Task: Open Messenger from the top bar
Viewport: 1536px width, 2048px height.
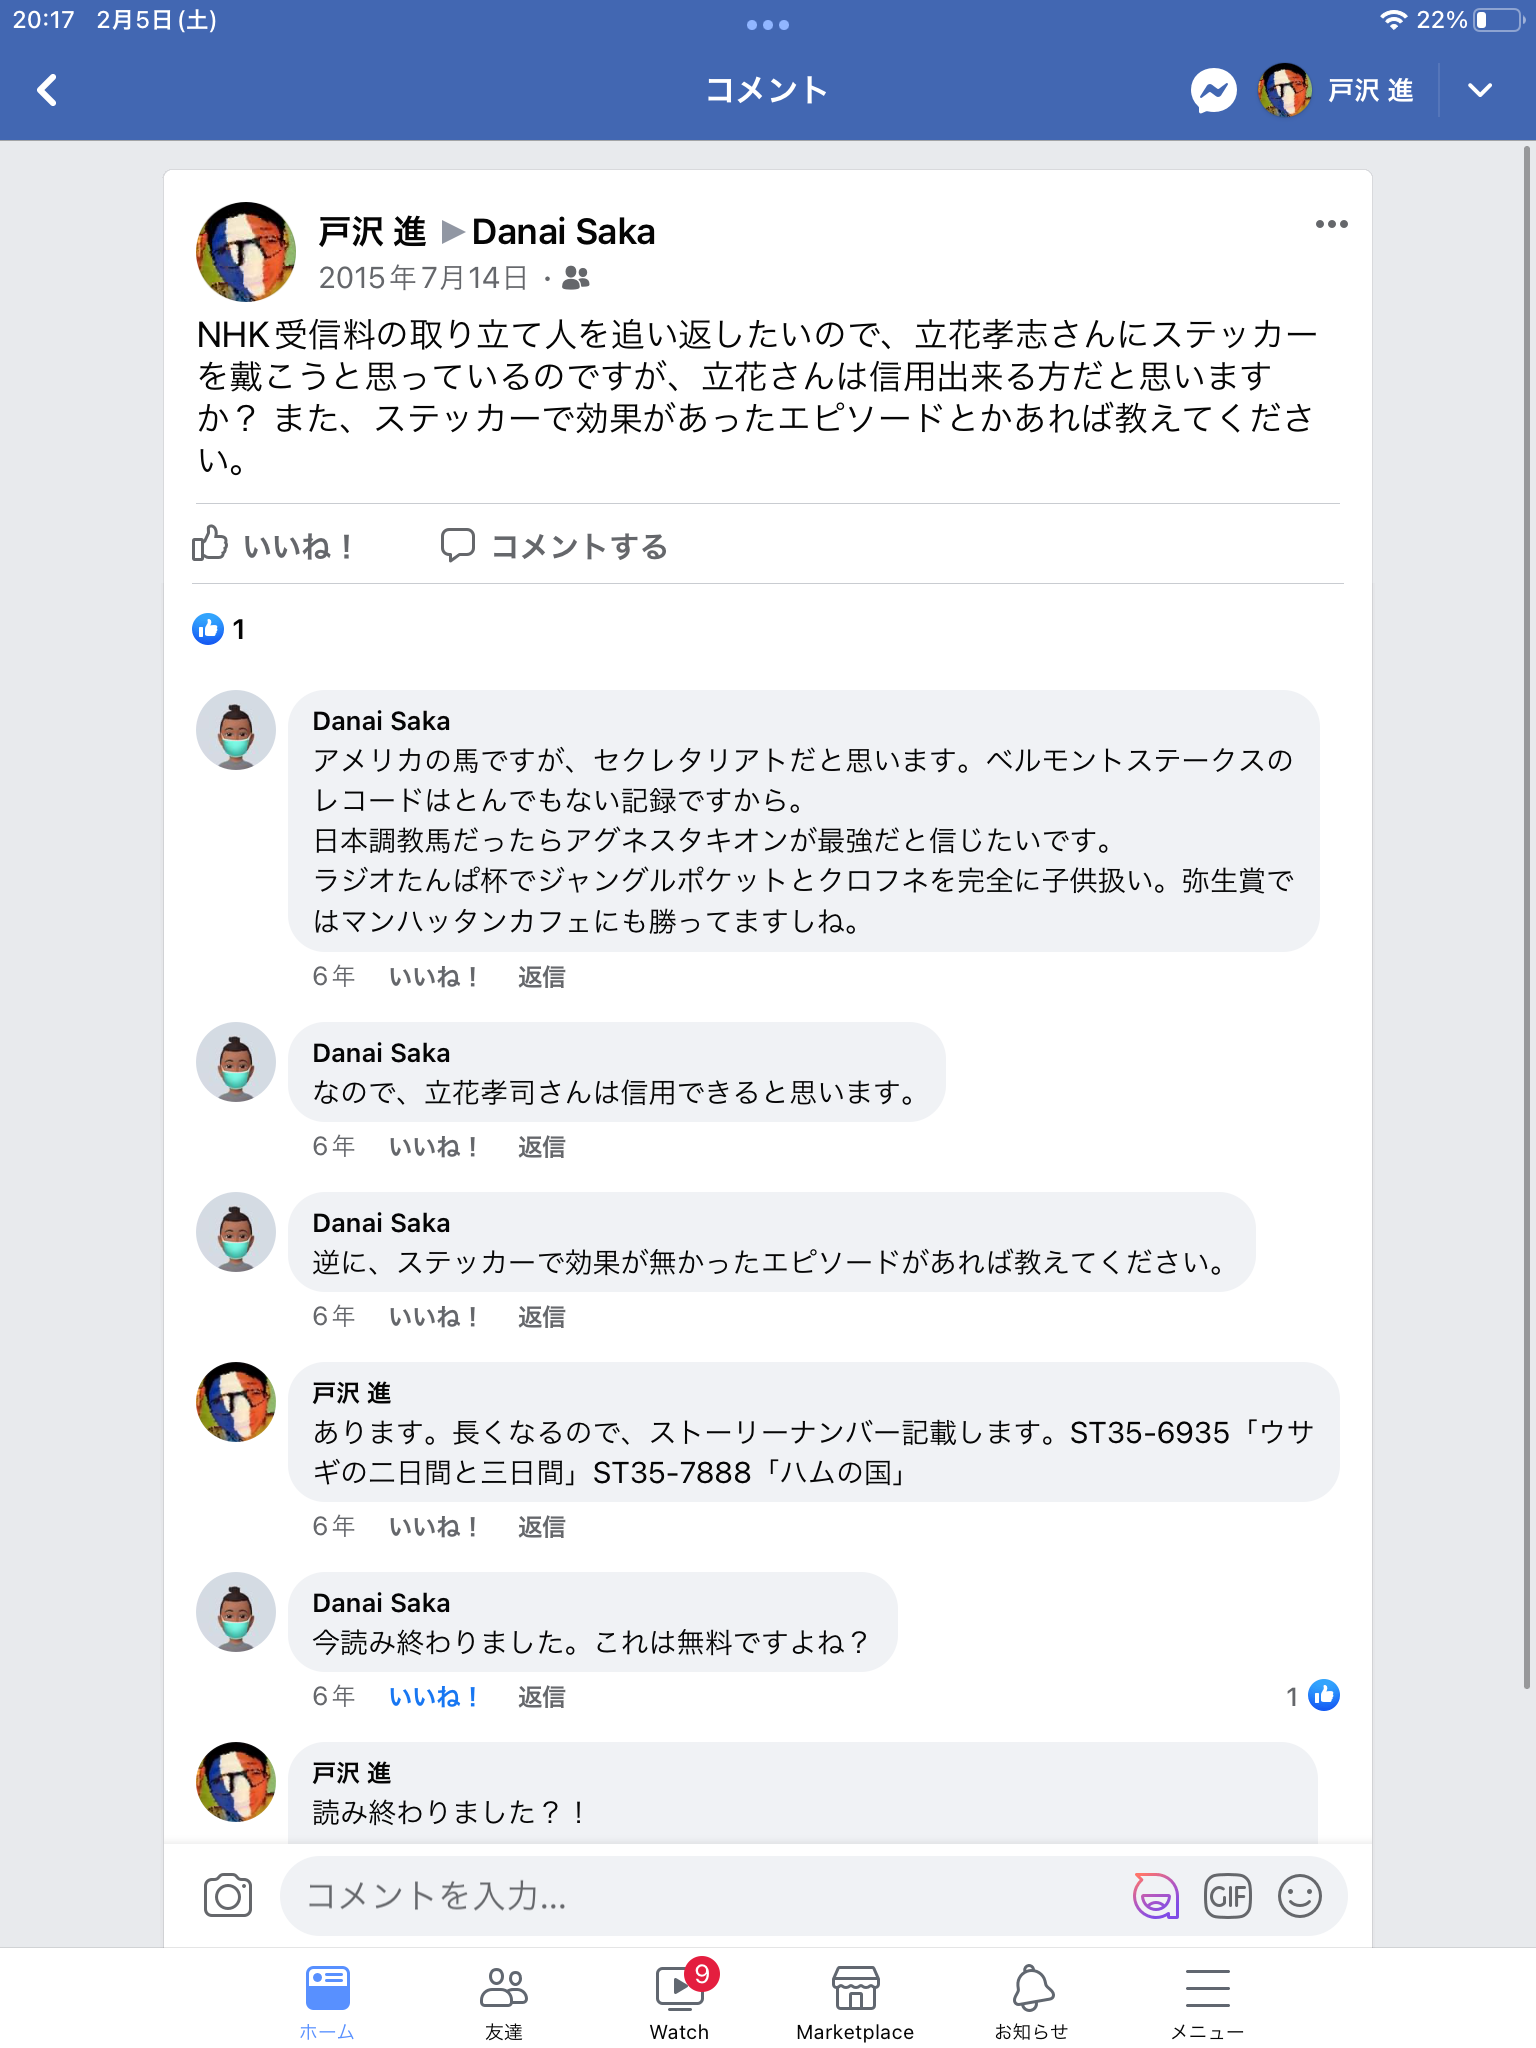Action: (1213, 91)
